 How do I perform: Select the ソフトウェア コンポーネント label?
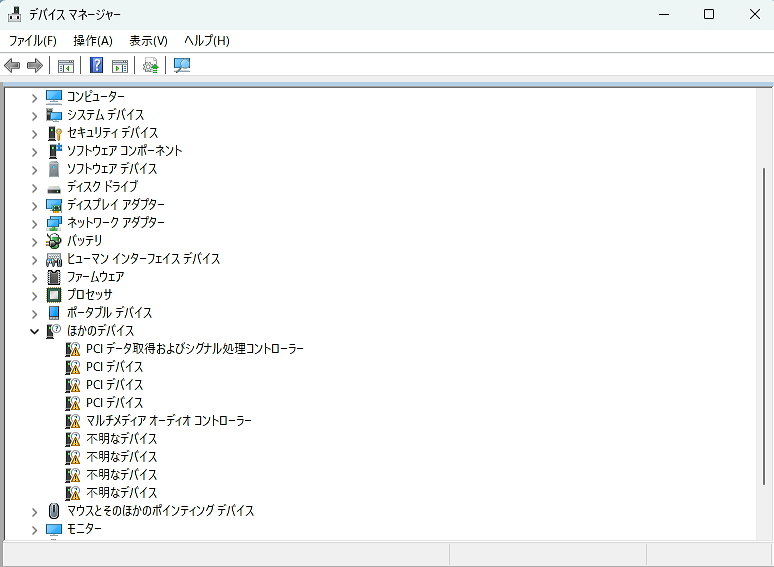(x=124, y=151)
